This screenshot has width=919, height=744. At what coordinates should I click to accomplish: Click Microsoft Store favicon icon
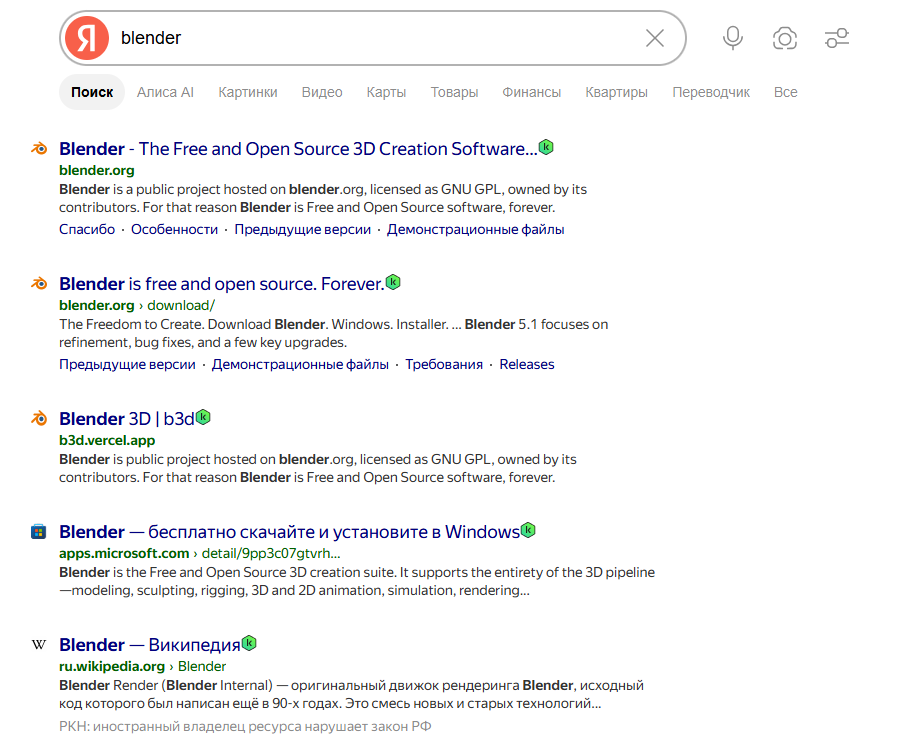click(39, 532)
